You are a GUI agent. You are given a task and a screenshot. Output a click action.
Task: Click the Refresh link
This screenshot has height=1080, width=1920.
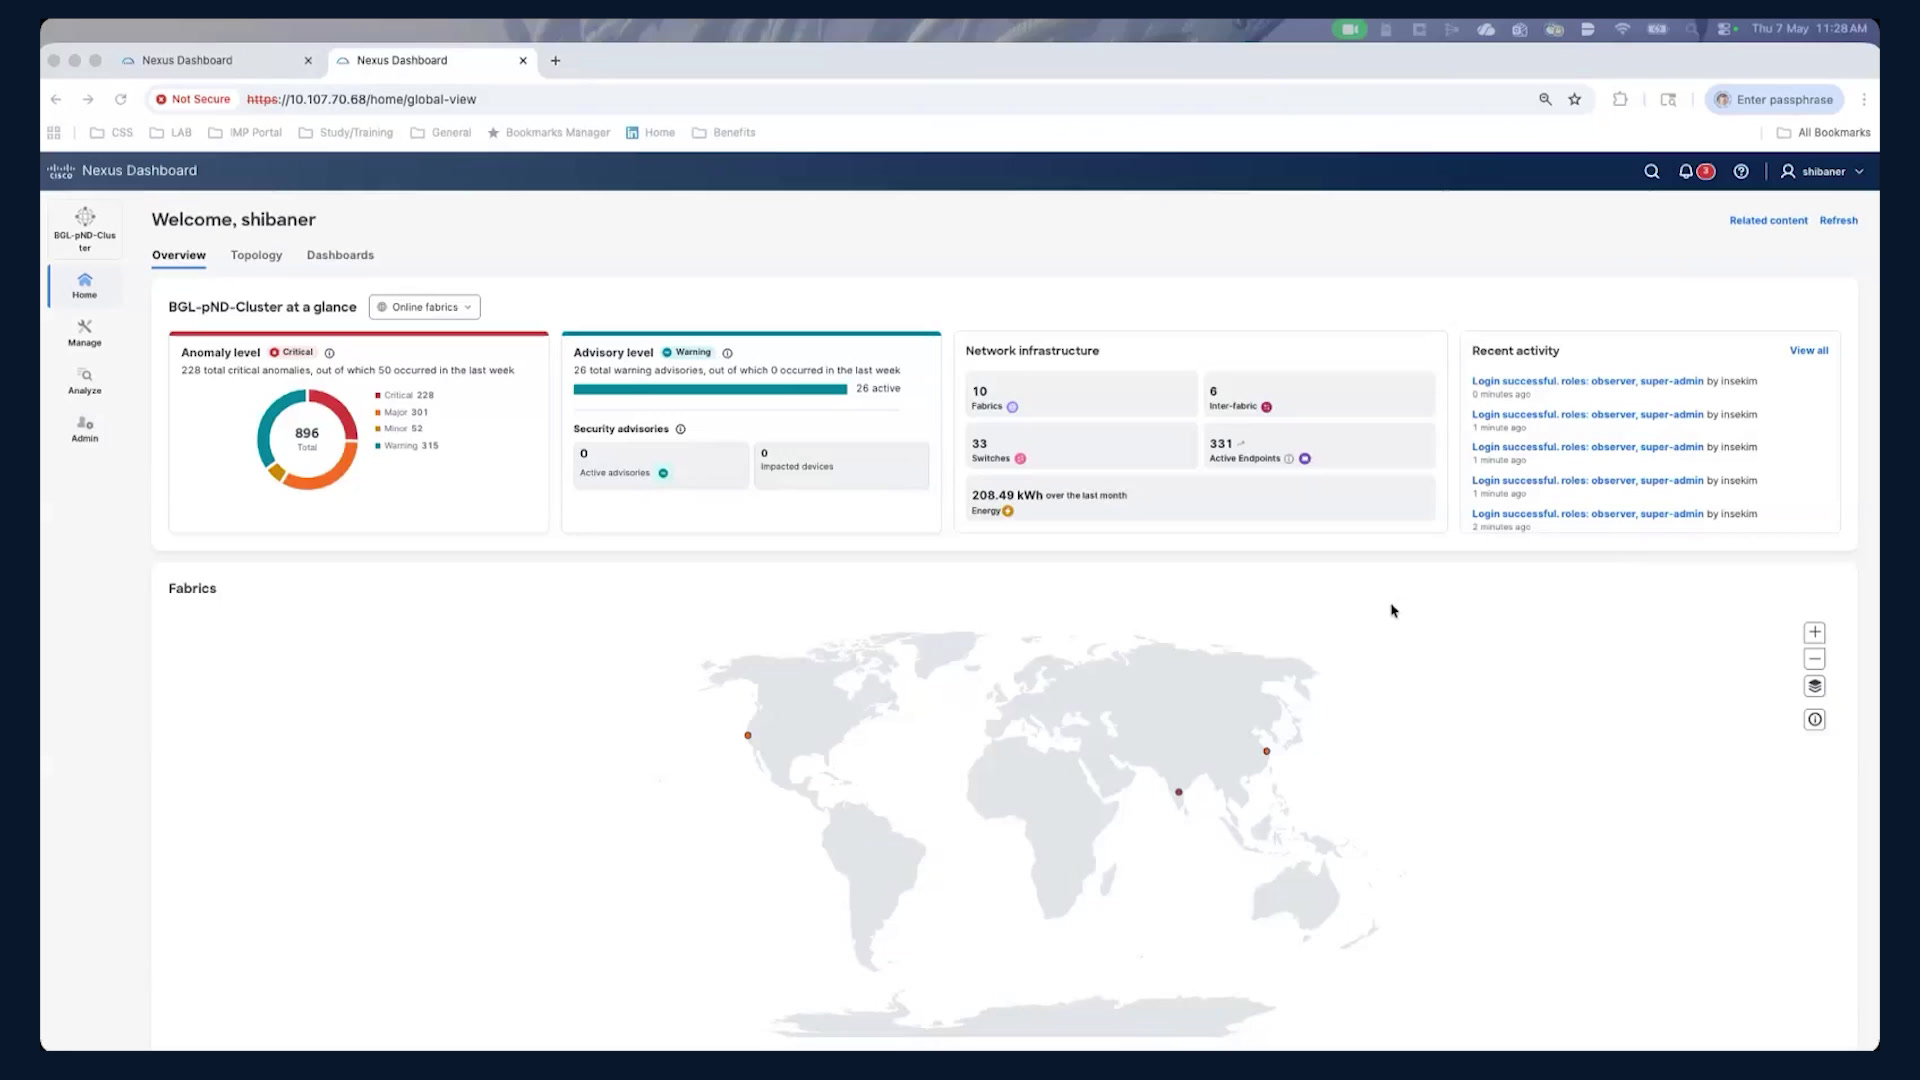point(1838,220)
